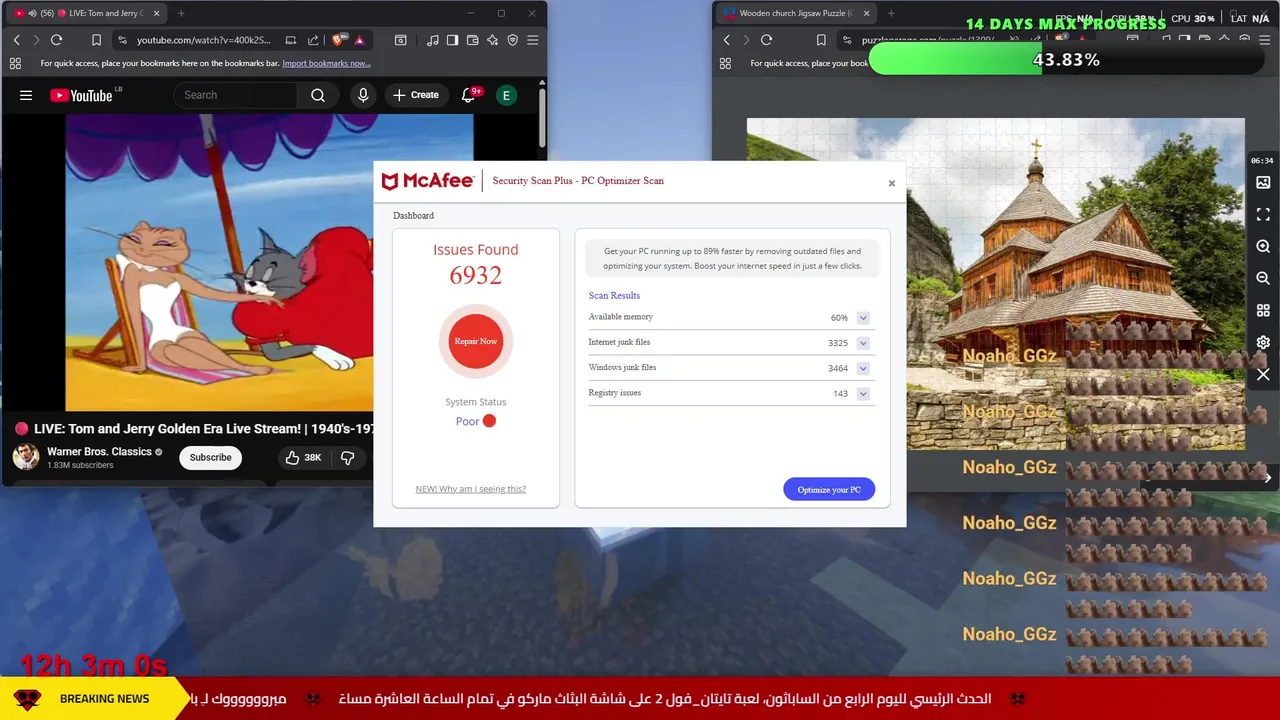
Task: Click the Warner Bros. Classics channel name
Action: 99,451
